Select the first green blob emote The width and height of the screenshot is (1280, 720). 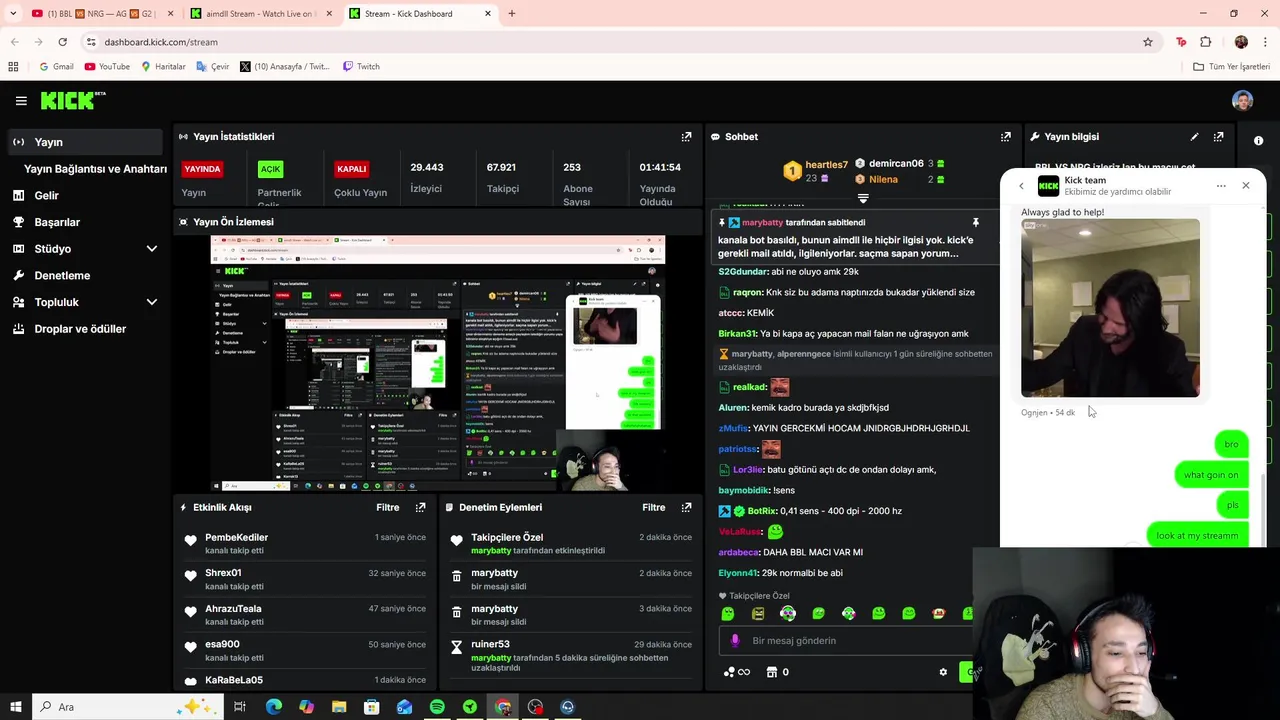[x=728, y=613]
